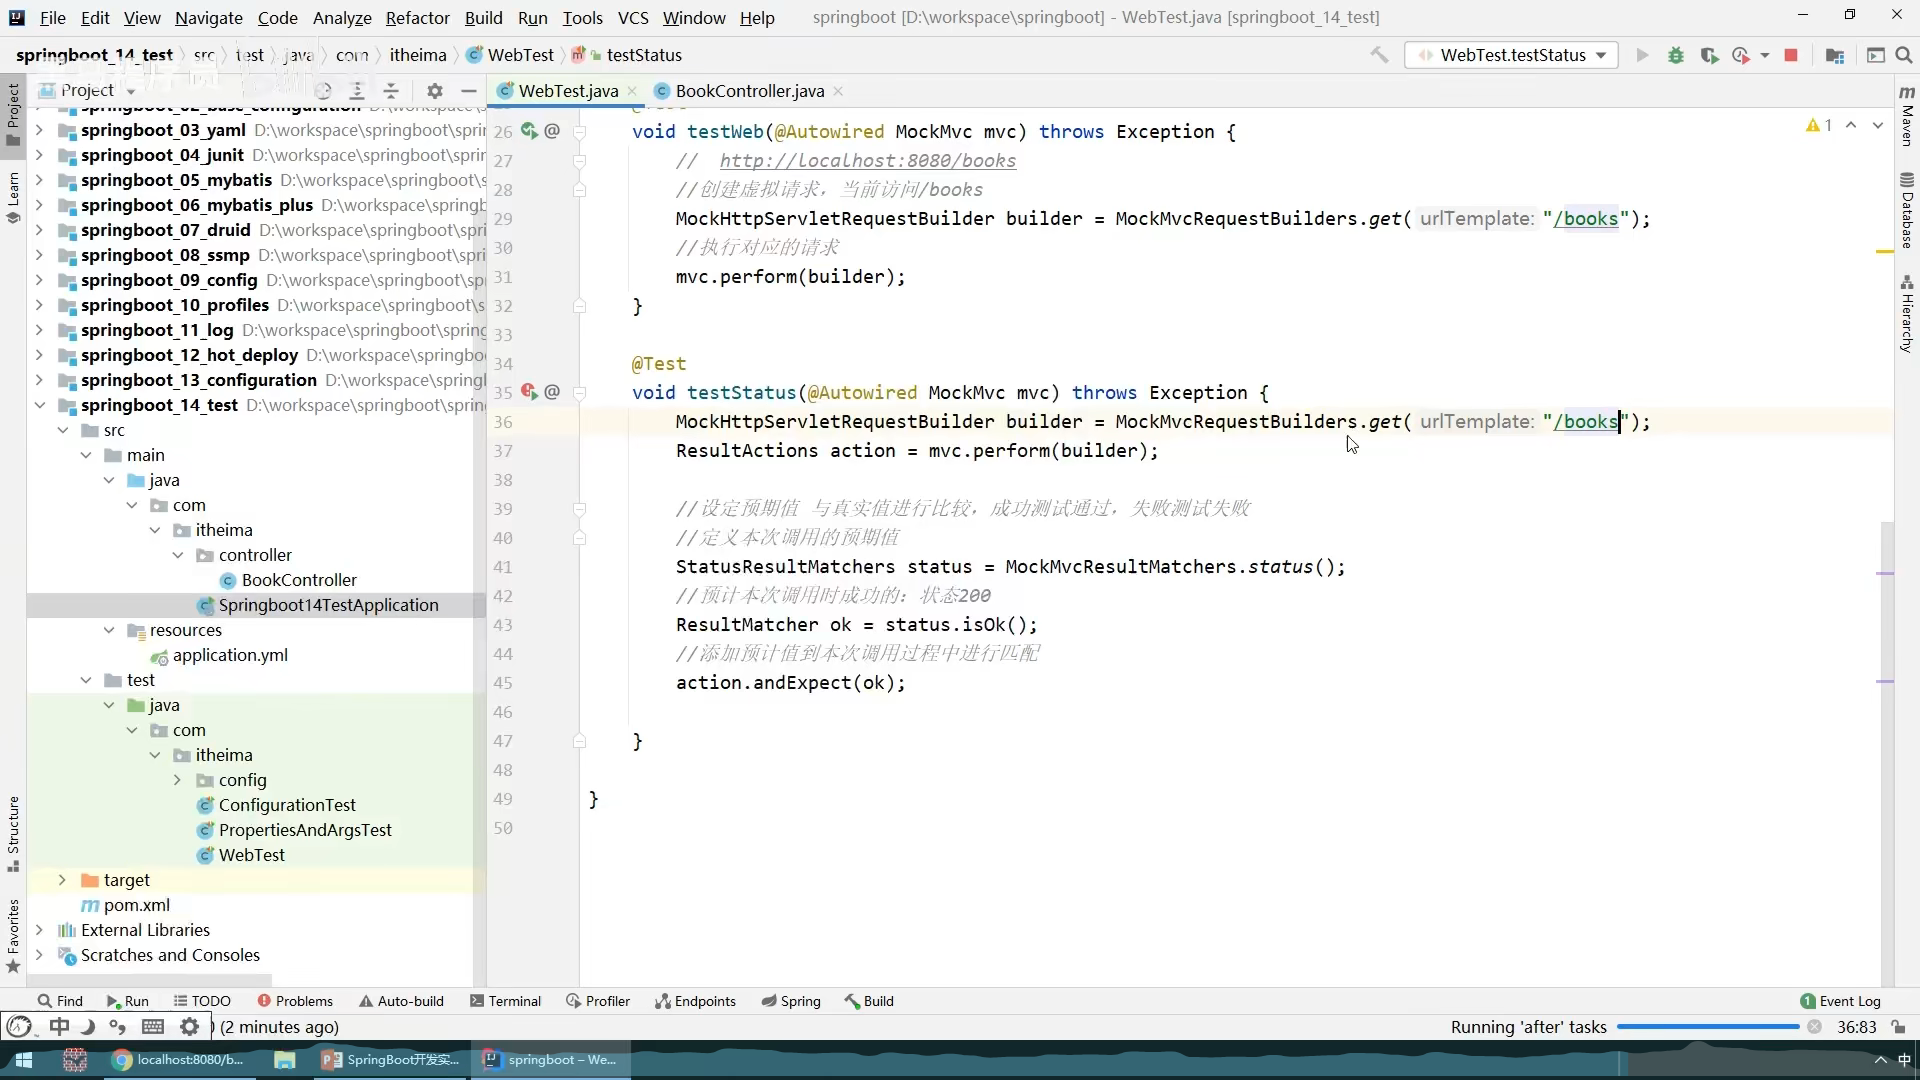Collapse the springboot_14_test module
Image resolution: width=1920 pixels, height=1080 pixels.
tap(39, 405)
